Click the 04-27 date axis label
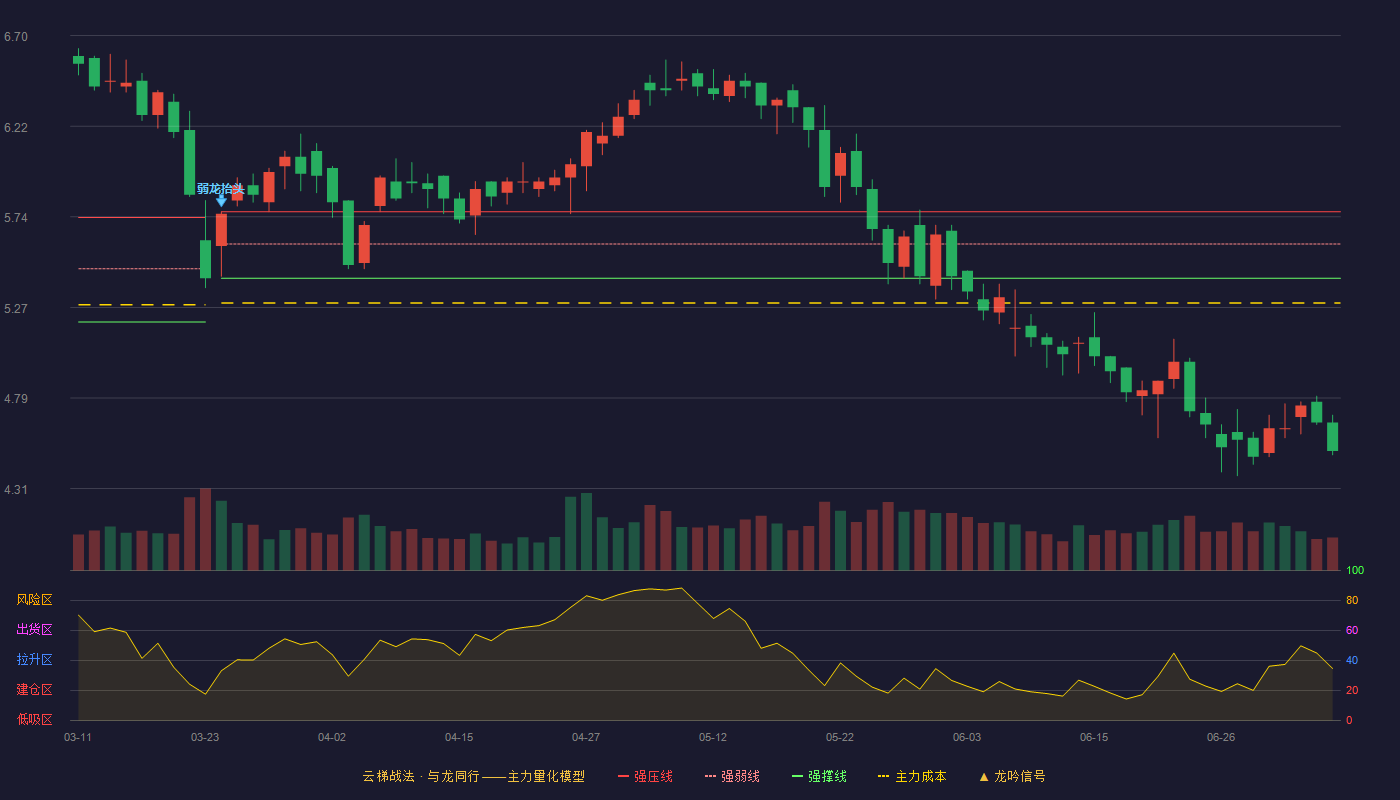The height and width of the screenshot is (800, 1400). tap(586, 737)
